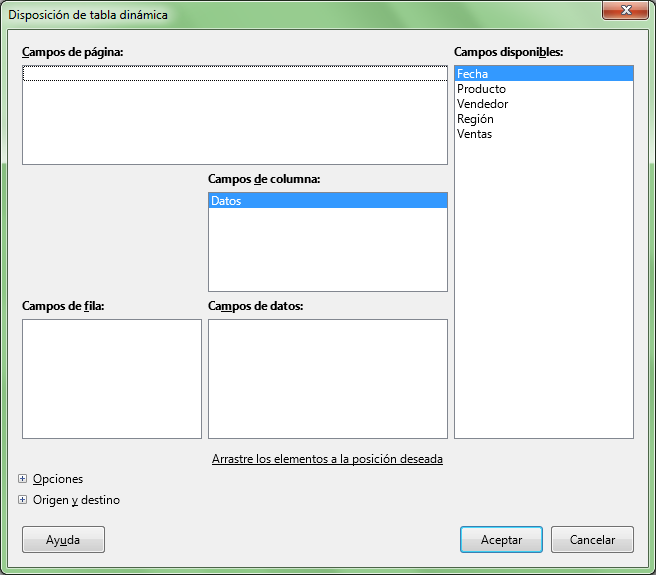Select Fecha in available fields
This screenshot has width=656, height=575.
[x=473, y=73]
